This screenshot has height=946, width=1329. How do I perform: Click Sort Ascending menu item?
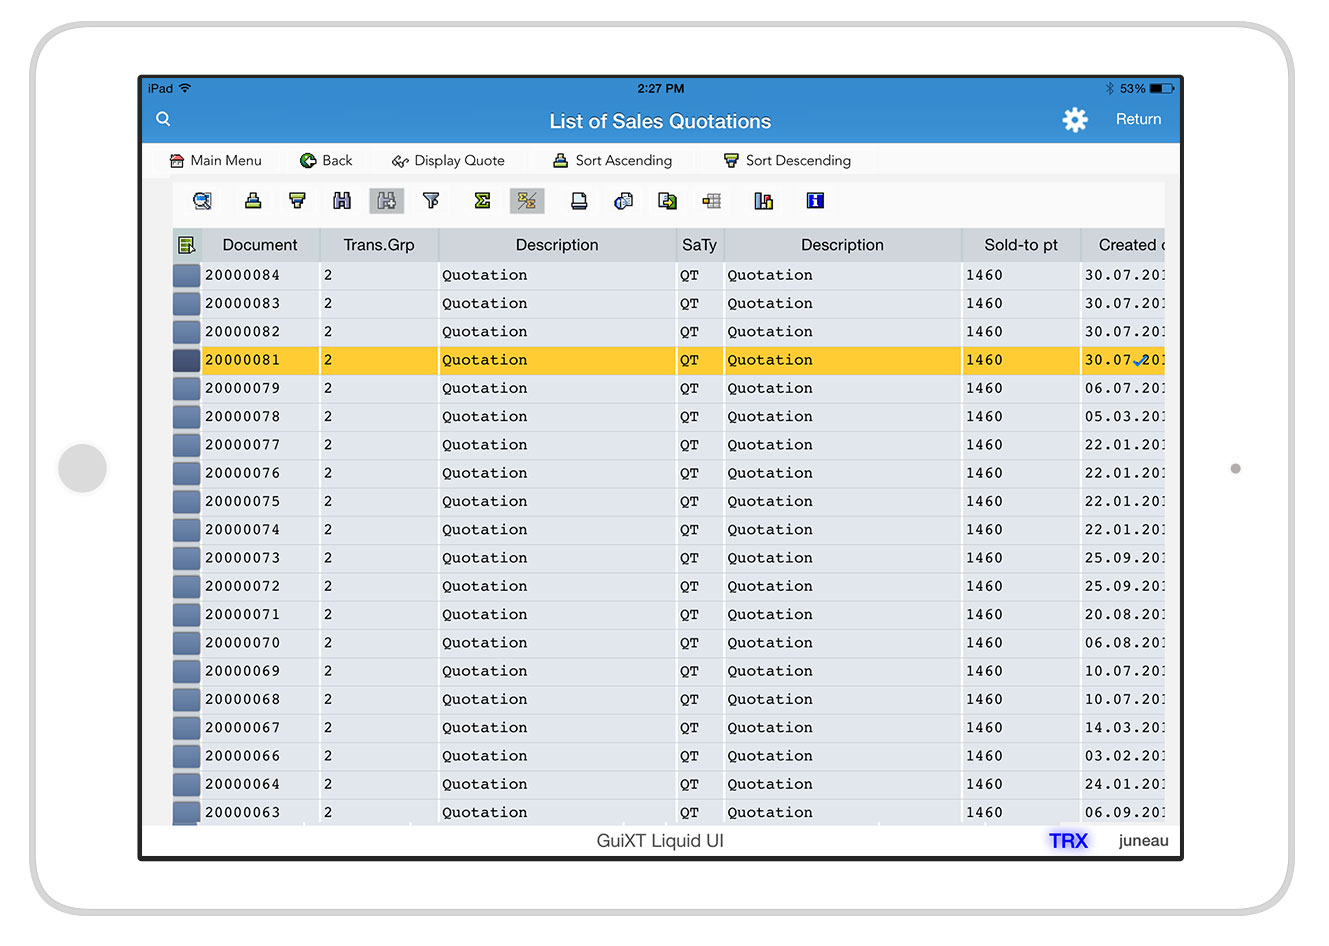[613, 160]
